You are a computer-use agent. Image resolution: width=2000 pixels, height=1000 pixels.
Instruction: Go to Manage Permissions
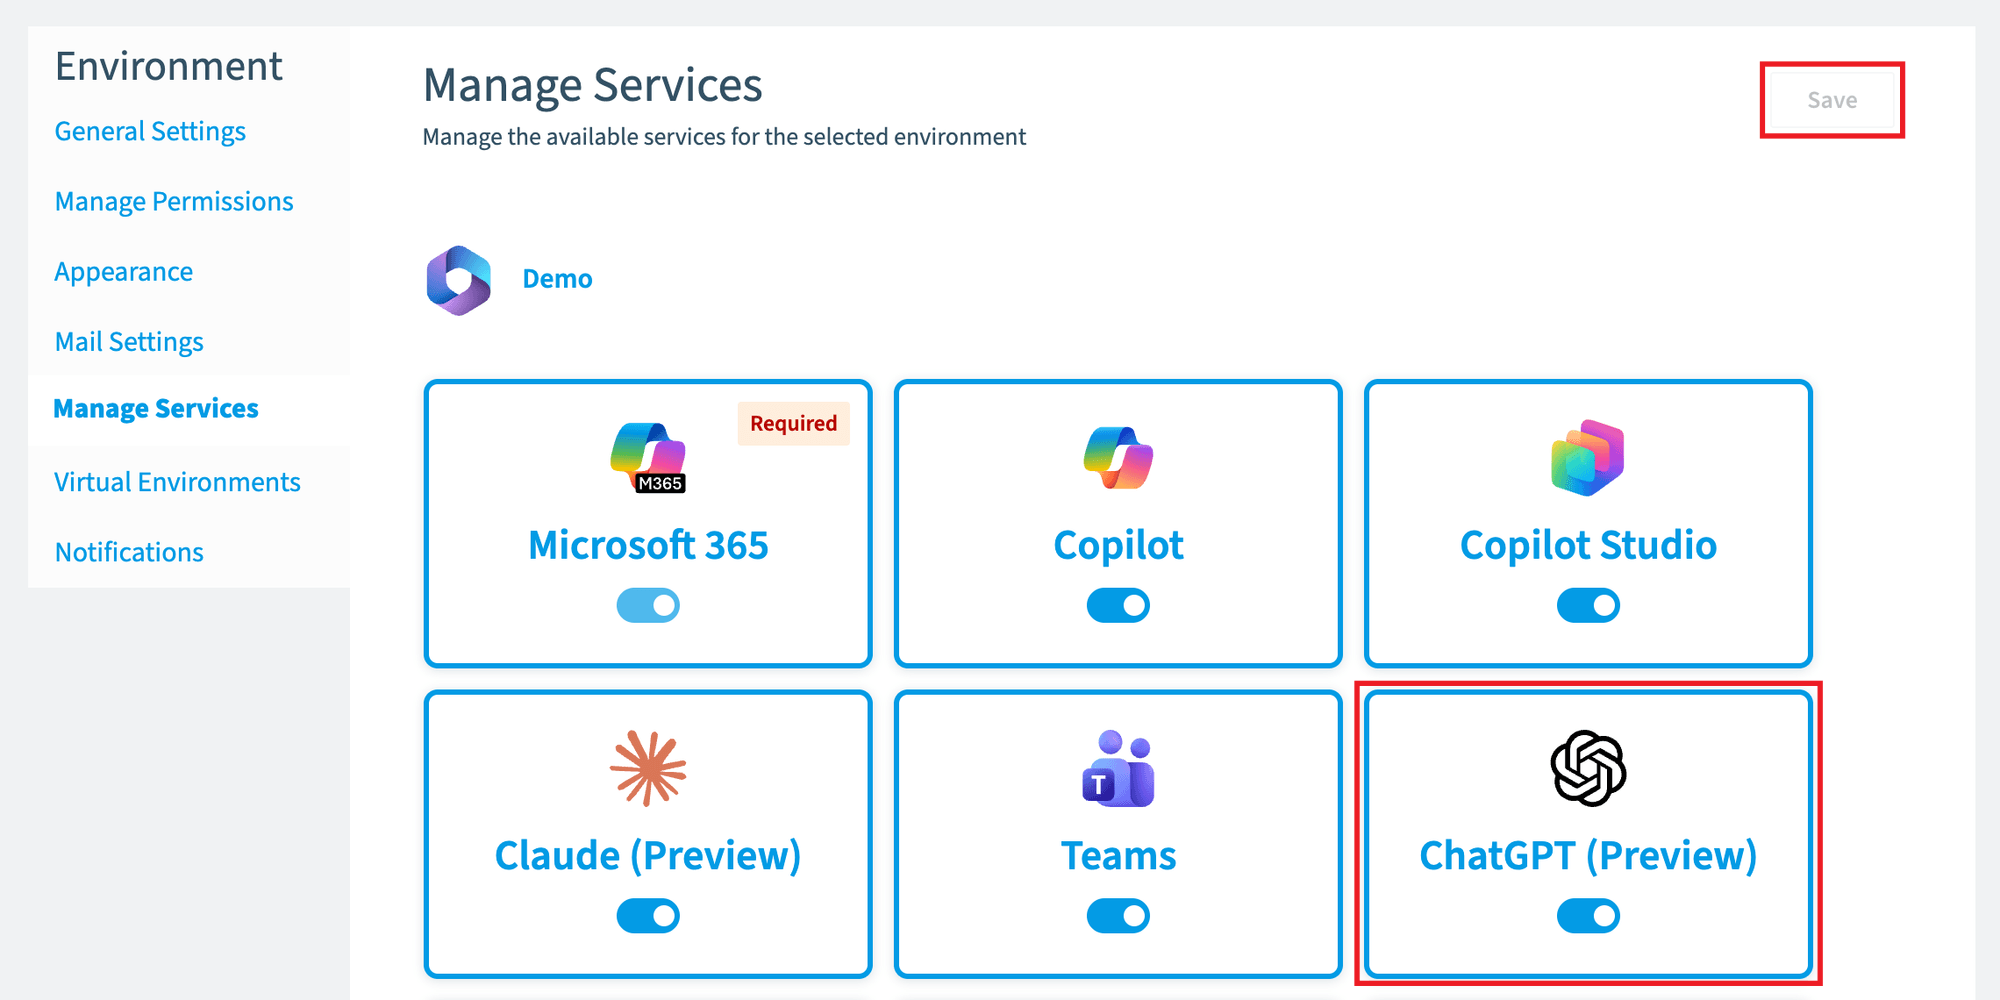point(174,202)
